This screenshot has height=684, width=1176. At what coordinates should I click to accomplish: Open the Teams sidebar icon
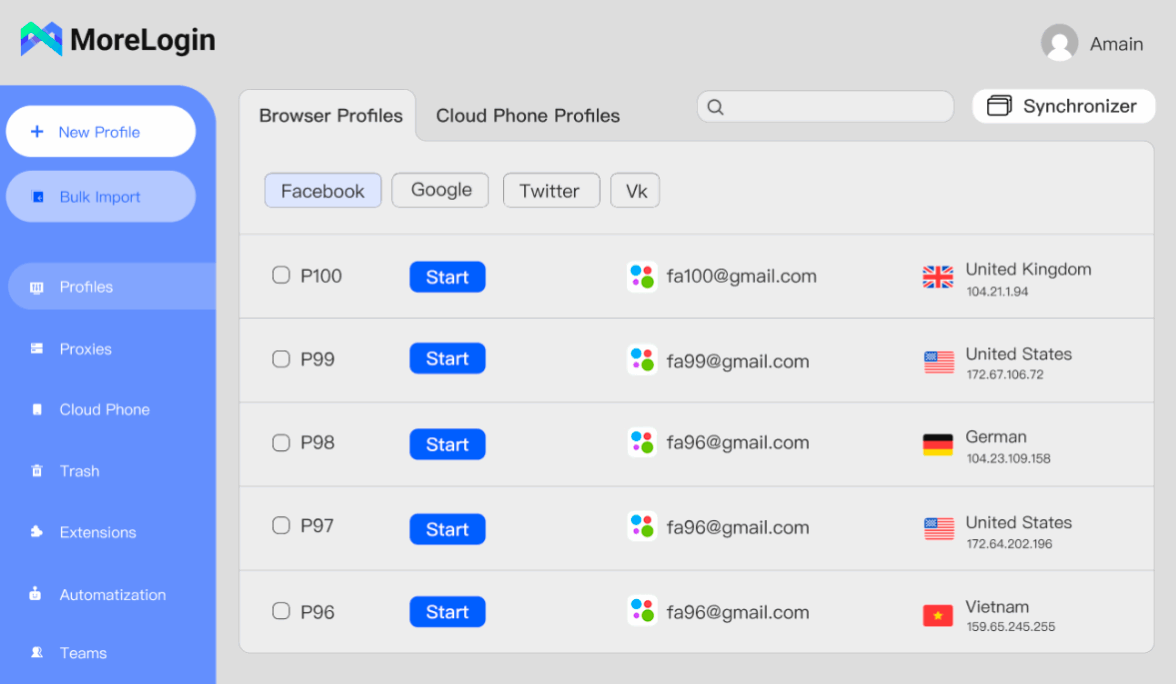37,653
